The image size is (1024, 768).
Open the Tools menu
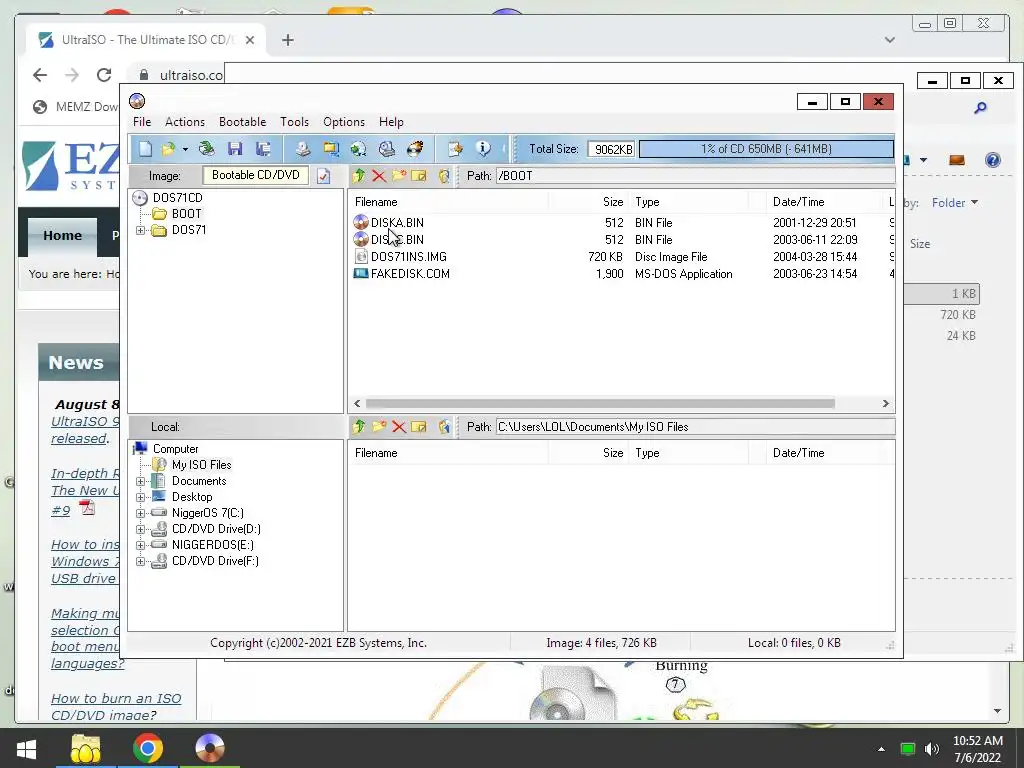[x=295, y=121]
